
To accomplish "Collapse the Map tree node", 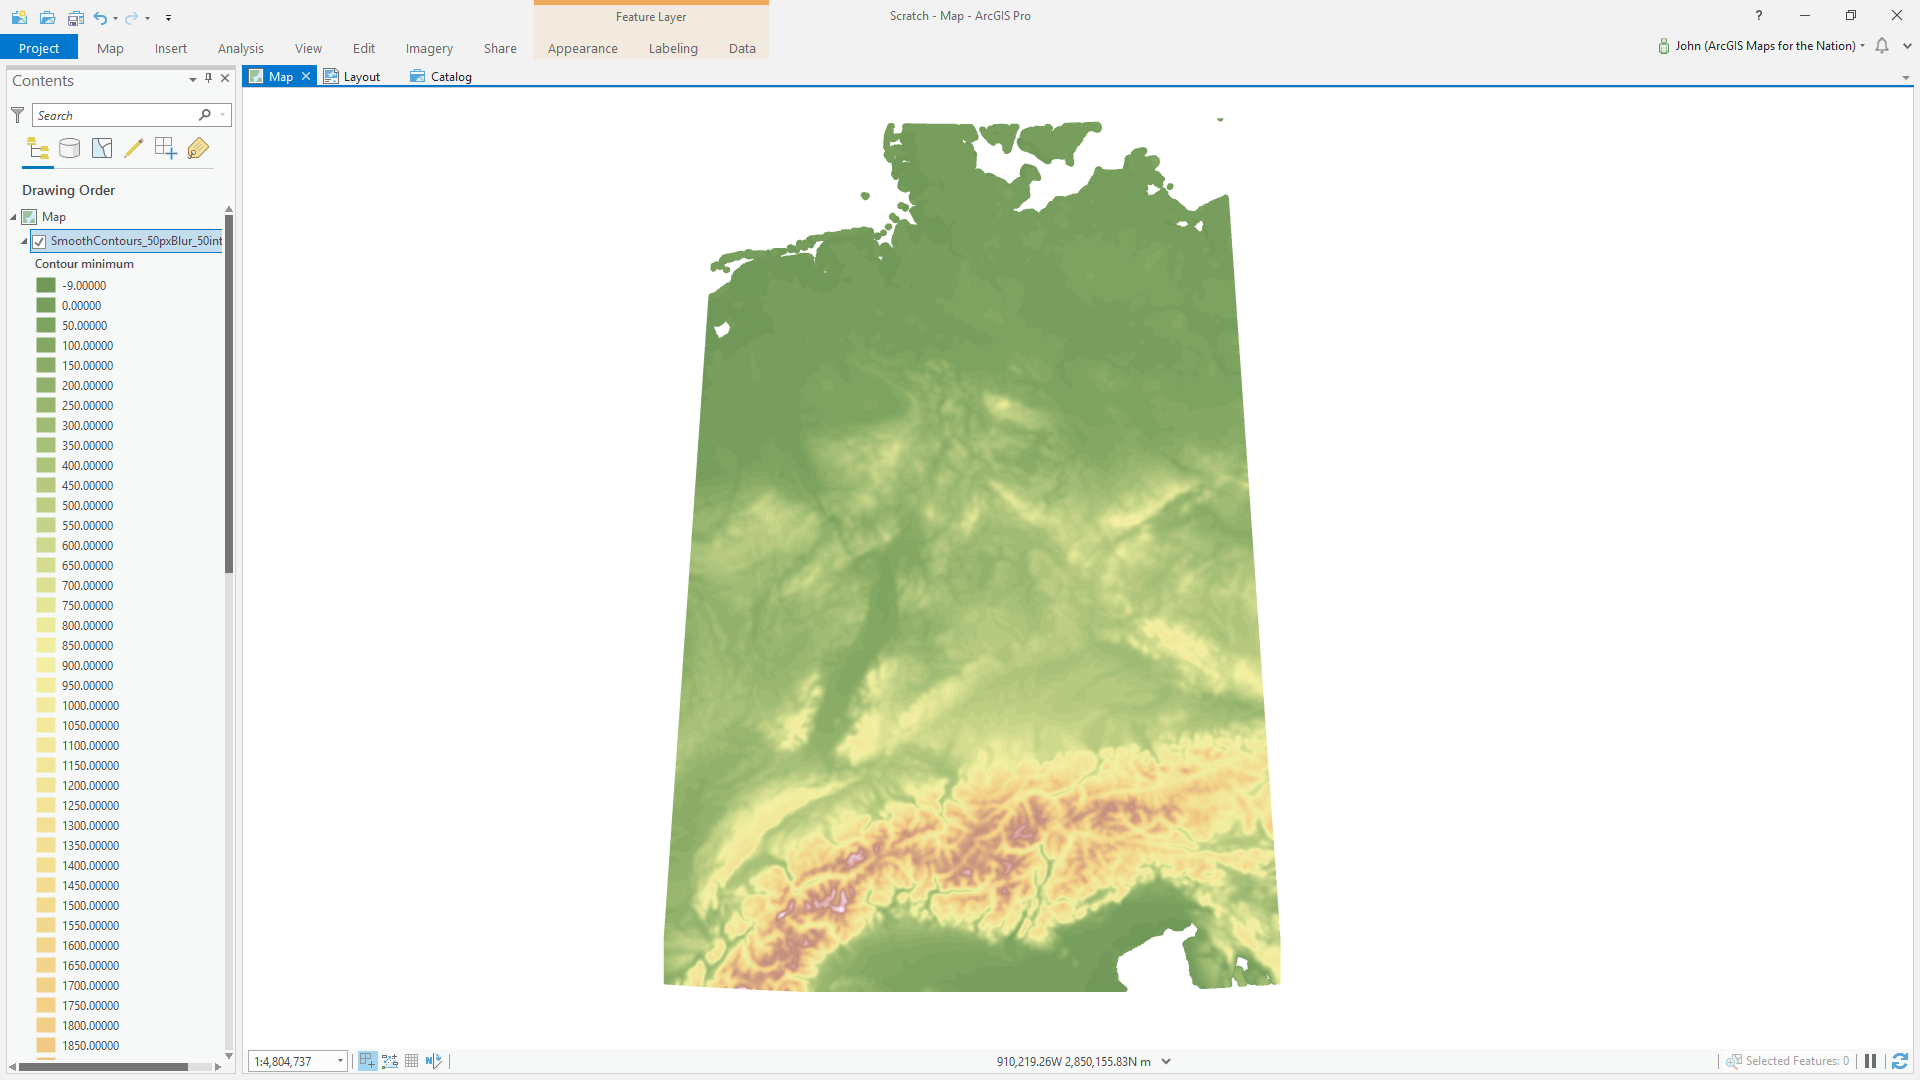I will pyautogui.click(x=14, y=217).
